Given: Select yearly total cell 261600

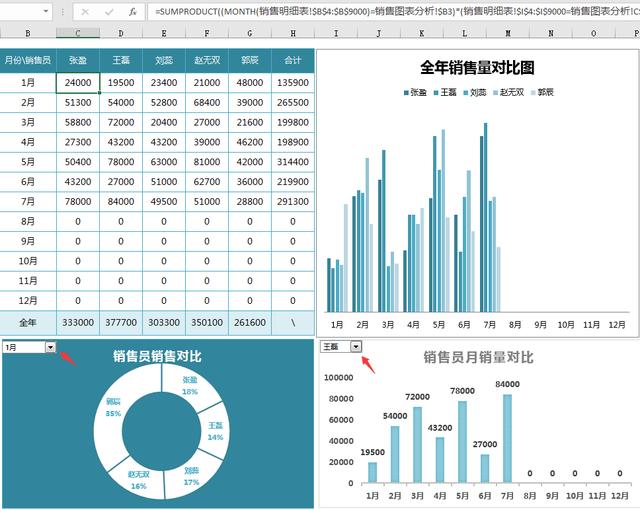Looking at the screenshot, I should [250, 323].
